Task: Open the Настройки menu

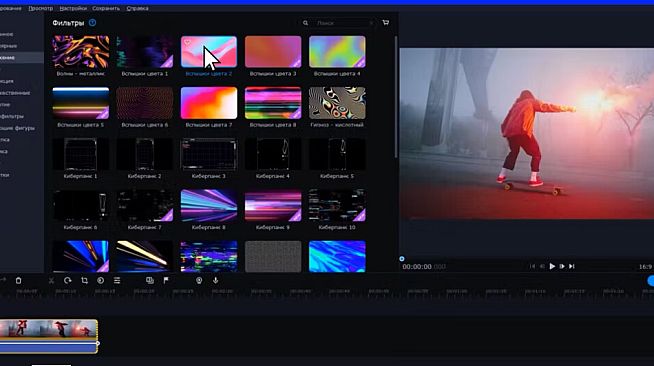Action: click(x=73, y=8)
